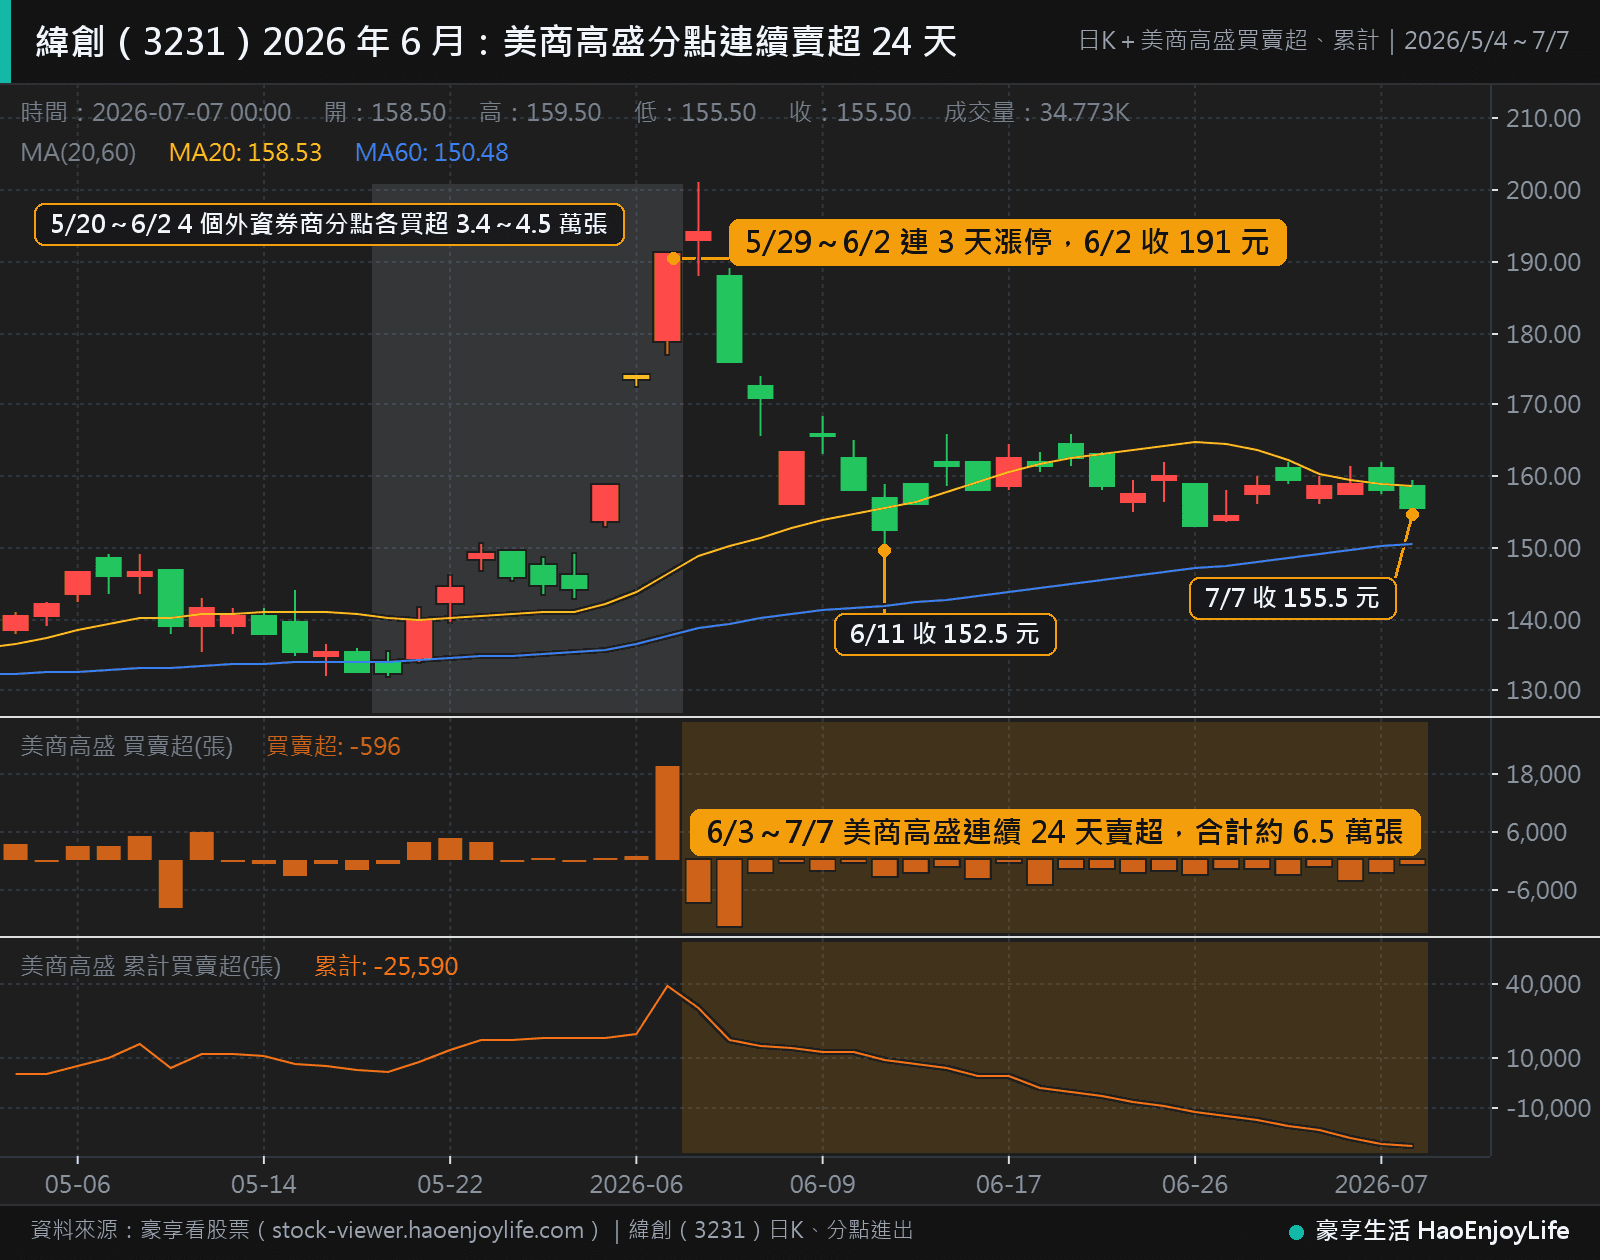
Task: Click the 05-06 date axis label
Action: (x=78, y=1184)
